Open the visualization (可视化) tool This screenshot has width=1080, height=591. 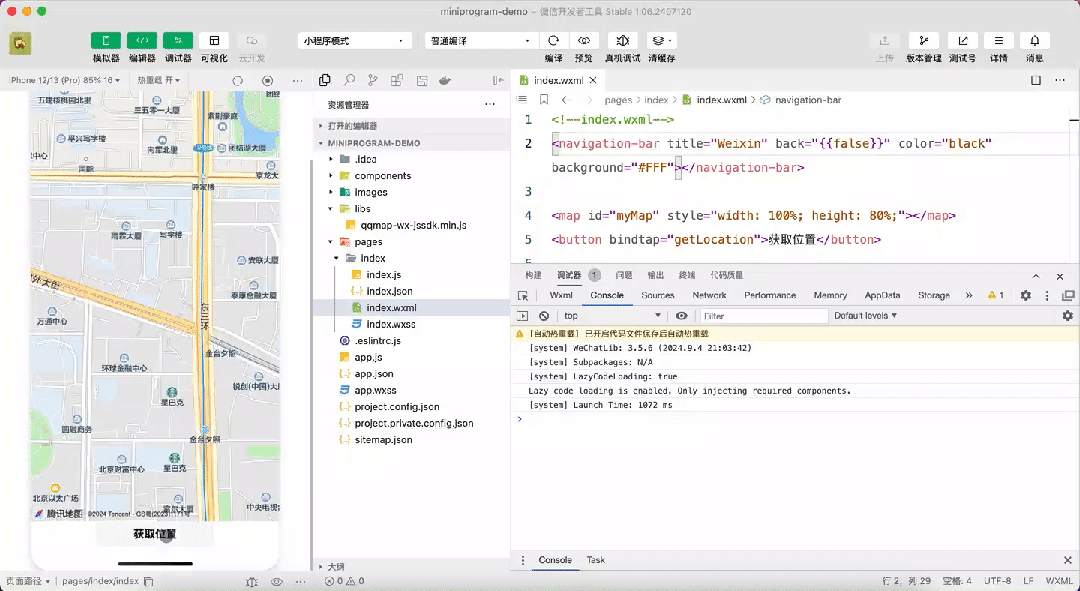(x=214, y=41)
